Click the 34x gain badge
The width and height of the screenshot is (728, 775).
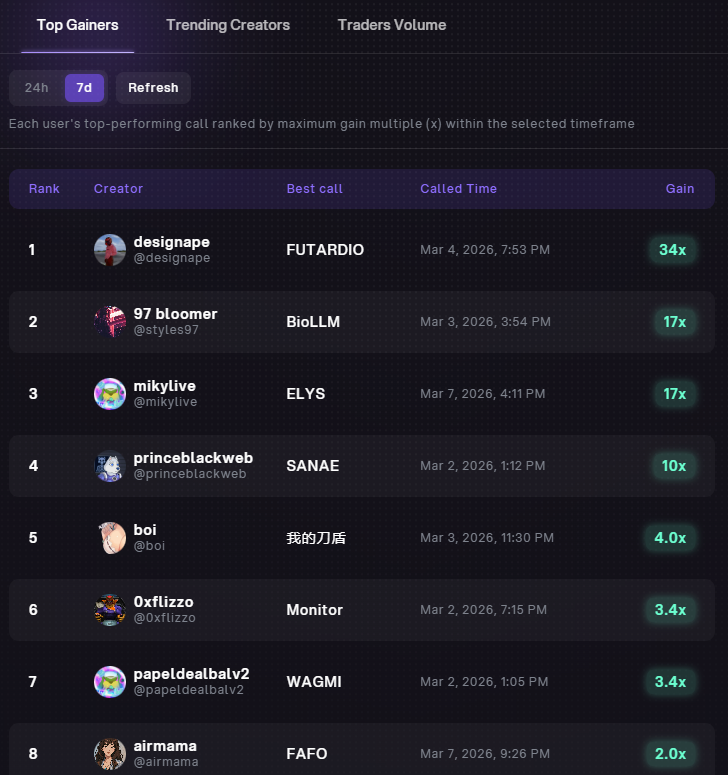672,250
